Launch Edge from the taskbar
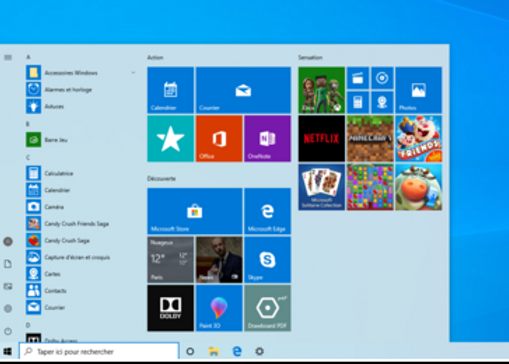The image size is (509, 364). point(237,351)
